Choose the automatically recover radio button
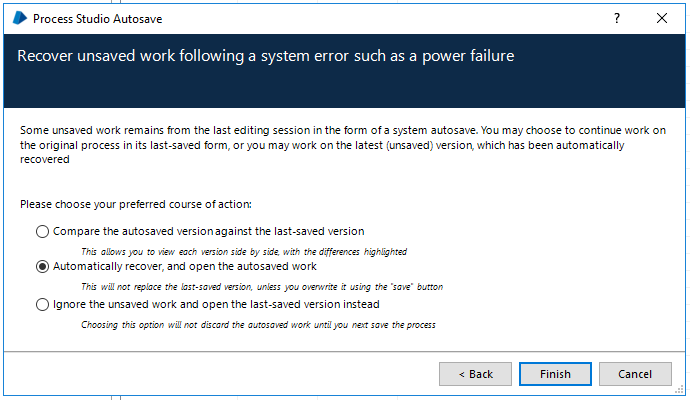Image resolution: width=690 pixels, height=400 pixels. [x=42, y=267]
